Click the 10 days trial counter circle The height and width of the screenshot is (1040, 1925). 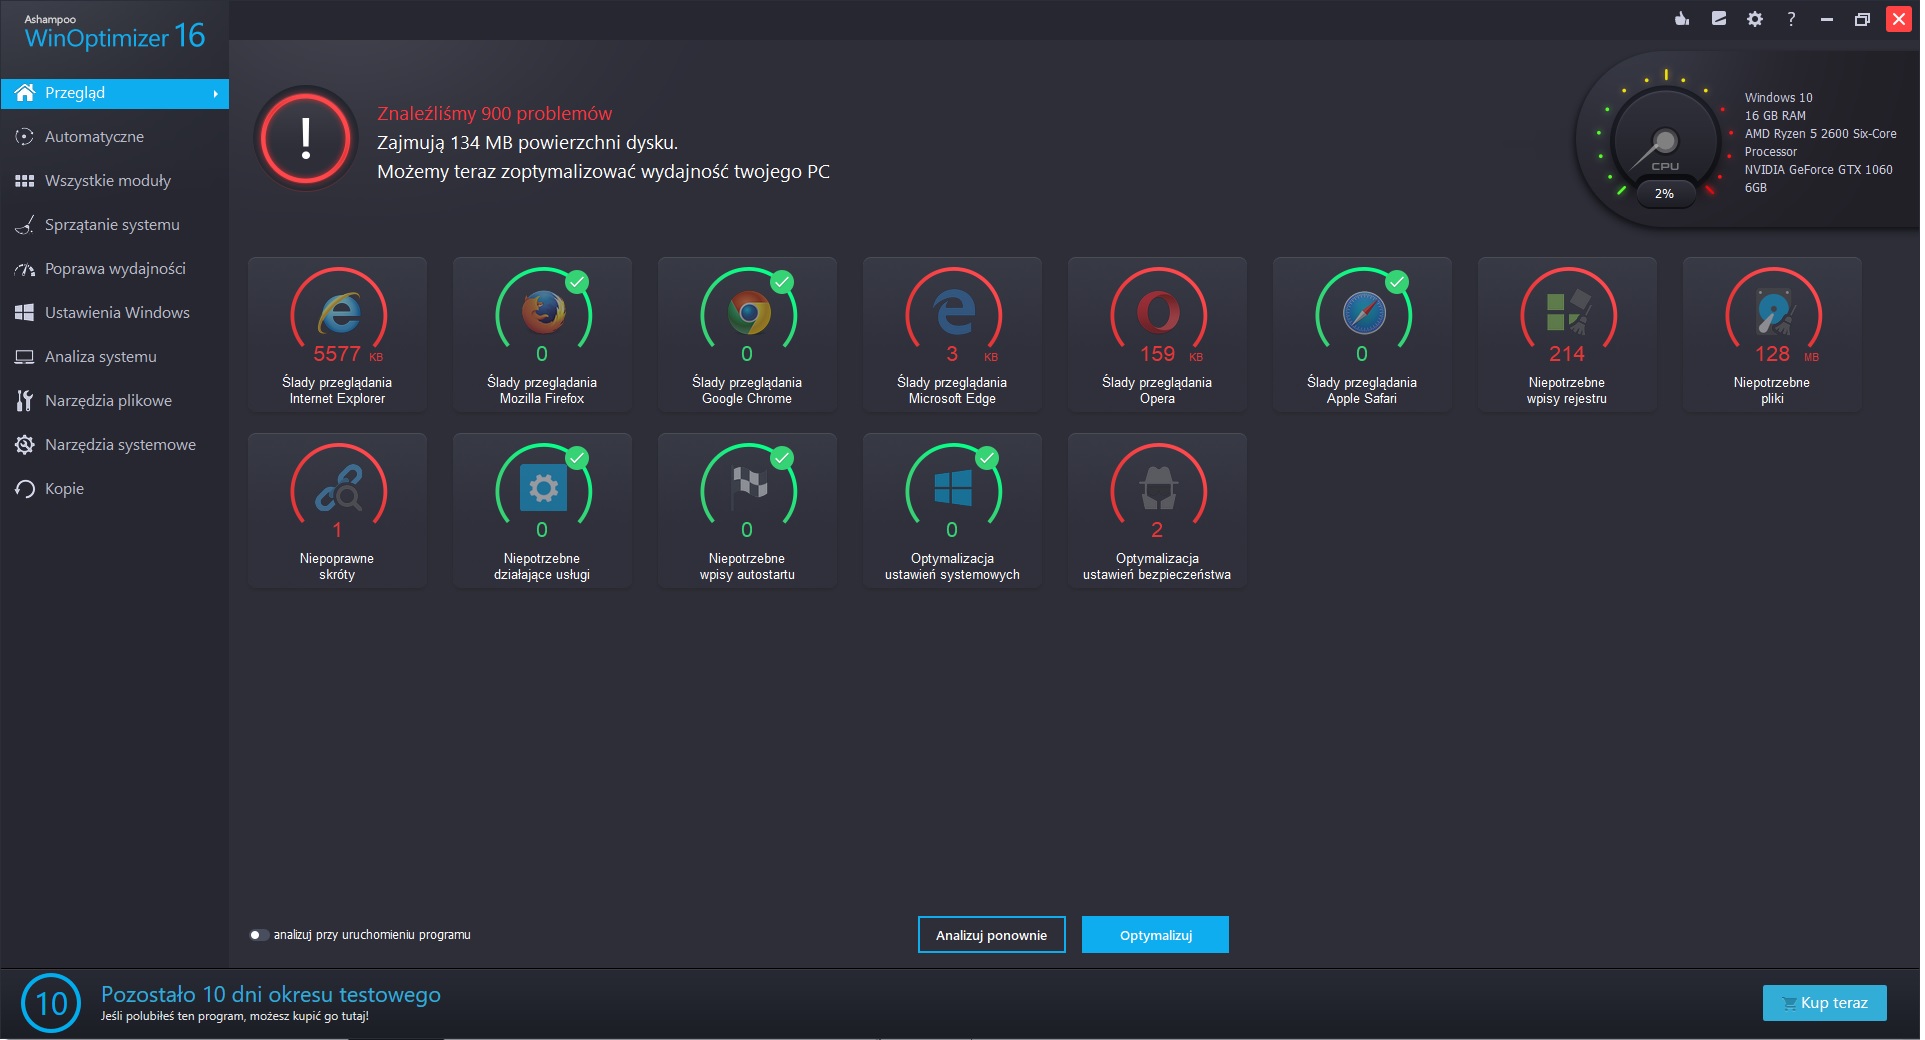(51, 1003)
